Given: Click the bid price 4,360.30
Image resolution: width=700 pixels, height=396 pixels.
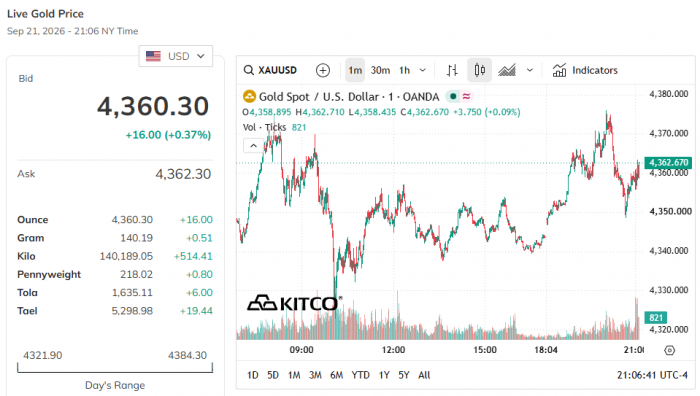Looking at the screenshot, I should click(x=153, y=106).
